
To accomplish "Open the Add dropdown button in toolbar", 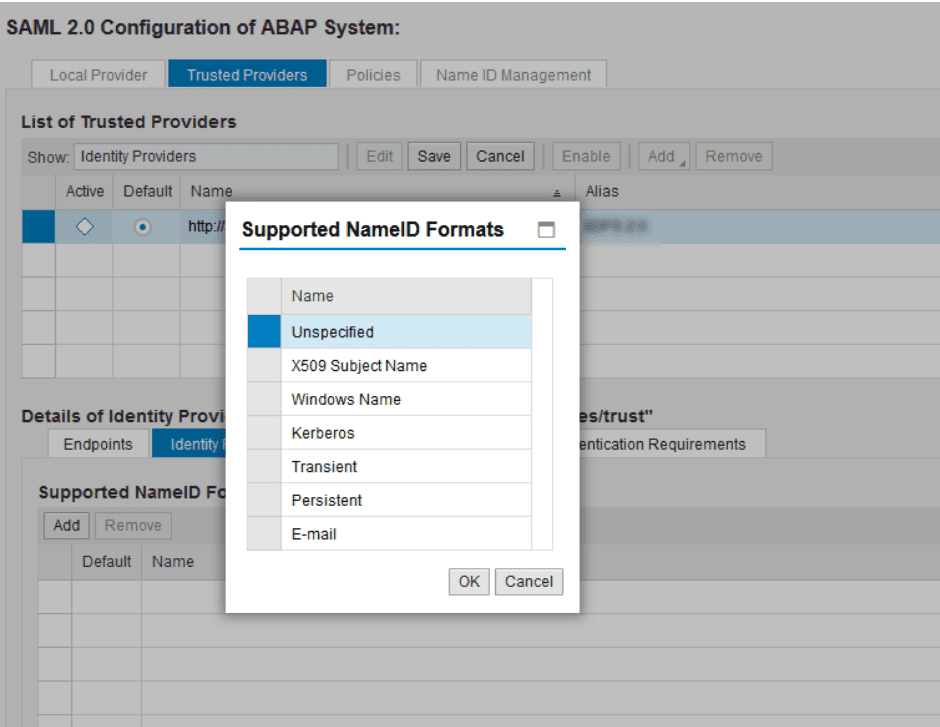I will [664, 156].
